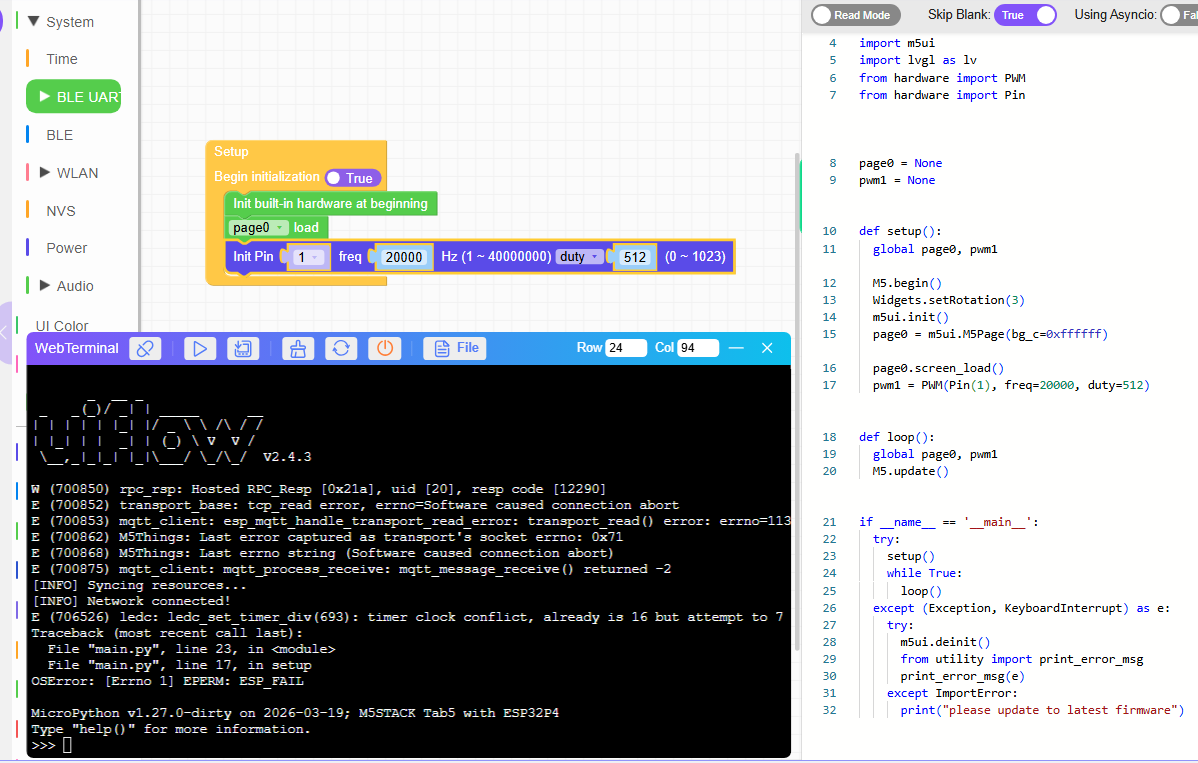Viewport: 1198px width, 763px height.
Task: Click the File button in WebTerminal
Action: [x=455, y=348]
